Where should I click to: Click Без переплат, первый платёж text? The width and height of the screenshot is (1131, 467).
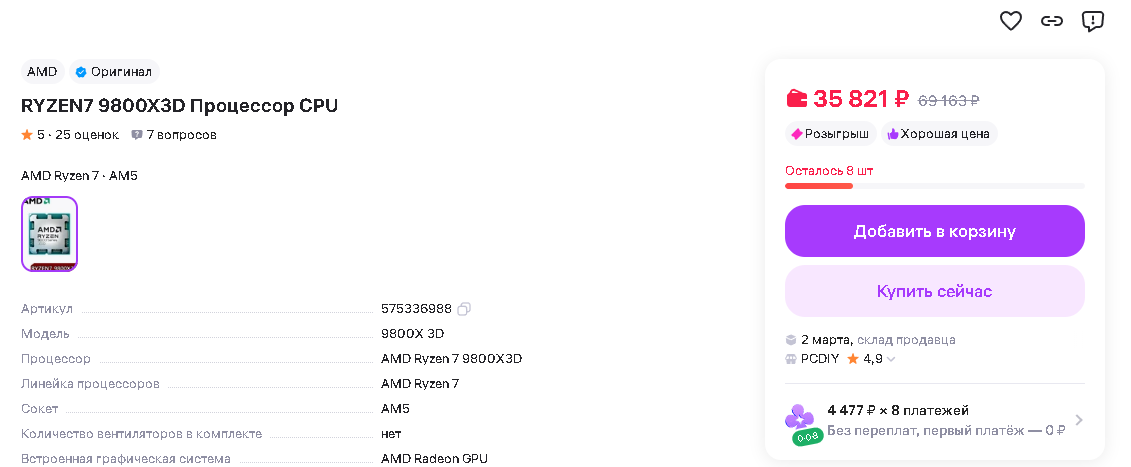pos(946,431)
